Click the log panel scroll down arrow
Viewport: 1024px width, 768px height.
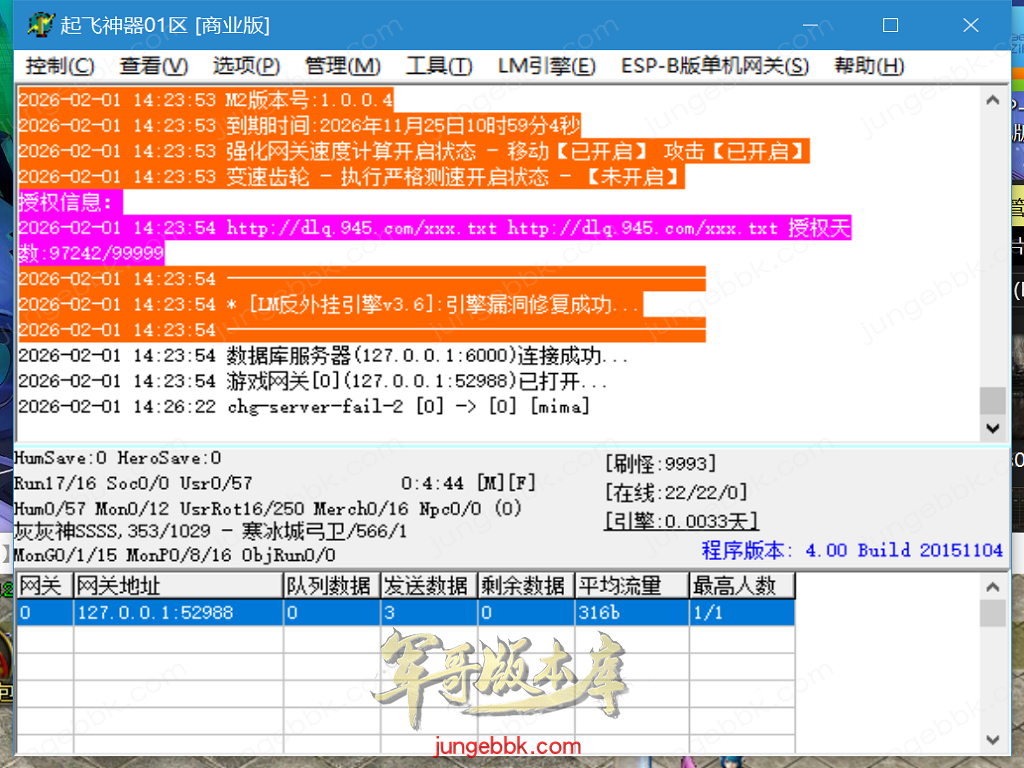pyautogui.click(x=992, y=427)
